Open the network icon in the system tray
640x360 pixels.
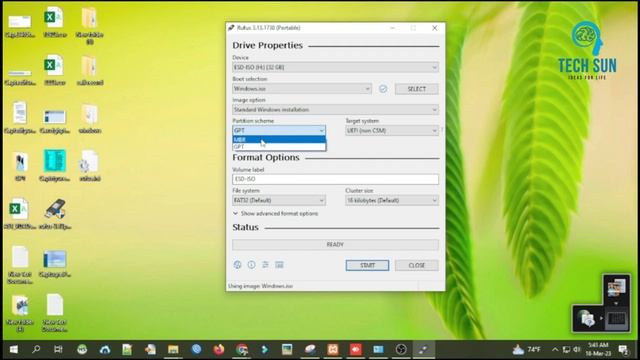(567, 349)
